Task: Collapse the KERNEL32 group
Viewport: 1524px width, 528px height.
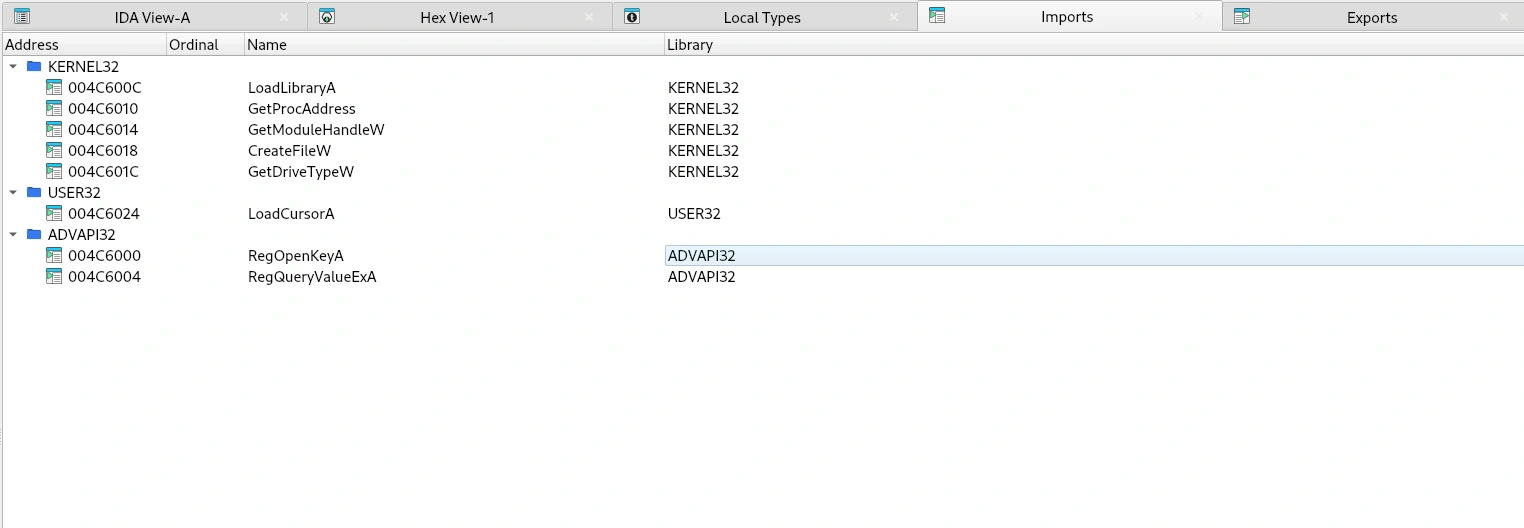Action: coord(13,66)
